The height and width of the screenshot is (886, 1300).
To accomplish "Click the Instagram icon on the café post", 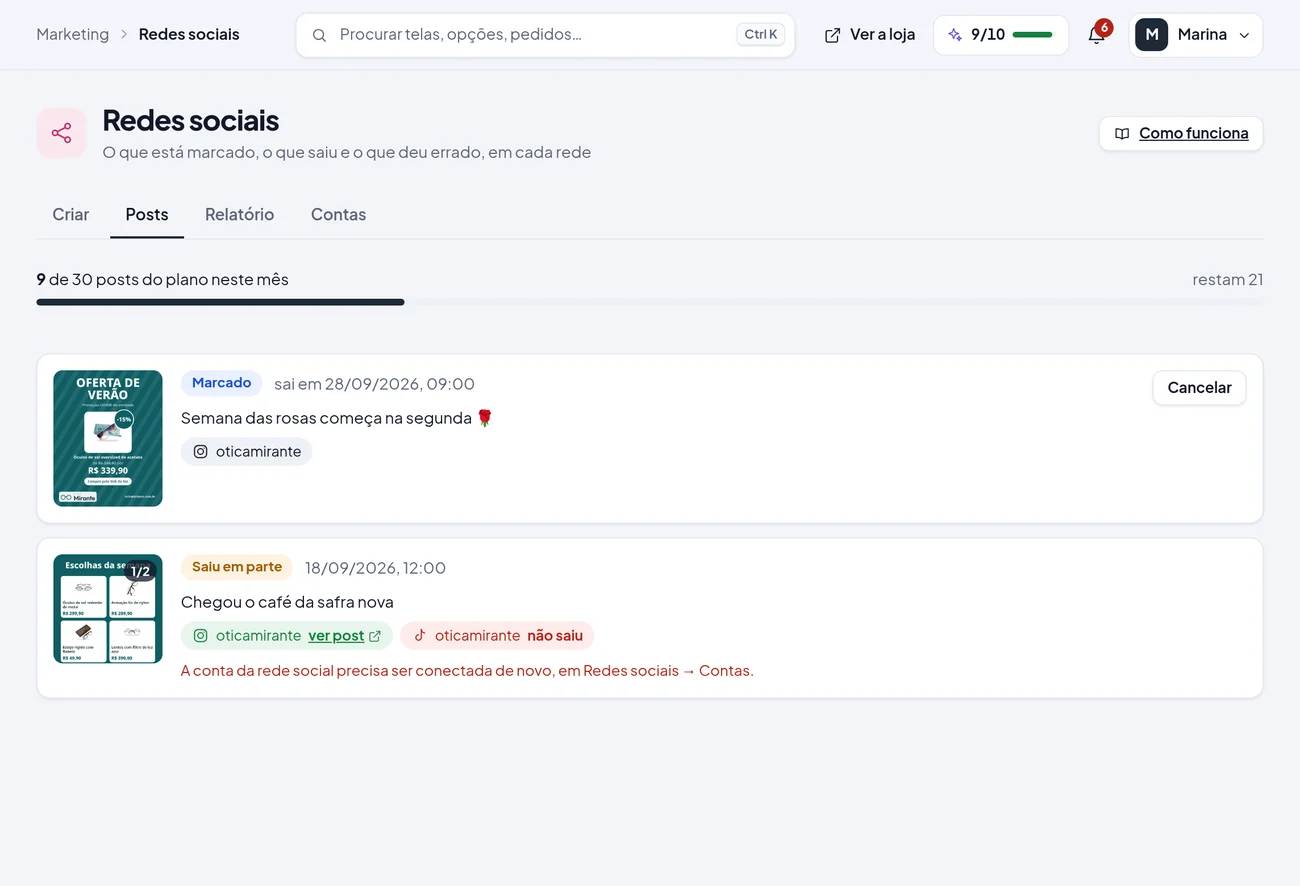I will pos(200,636).
